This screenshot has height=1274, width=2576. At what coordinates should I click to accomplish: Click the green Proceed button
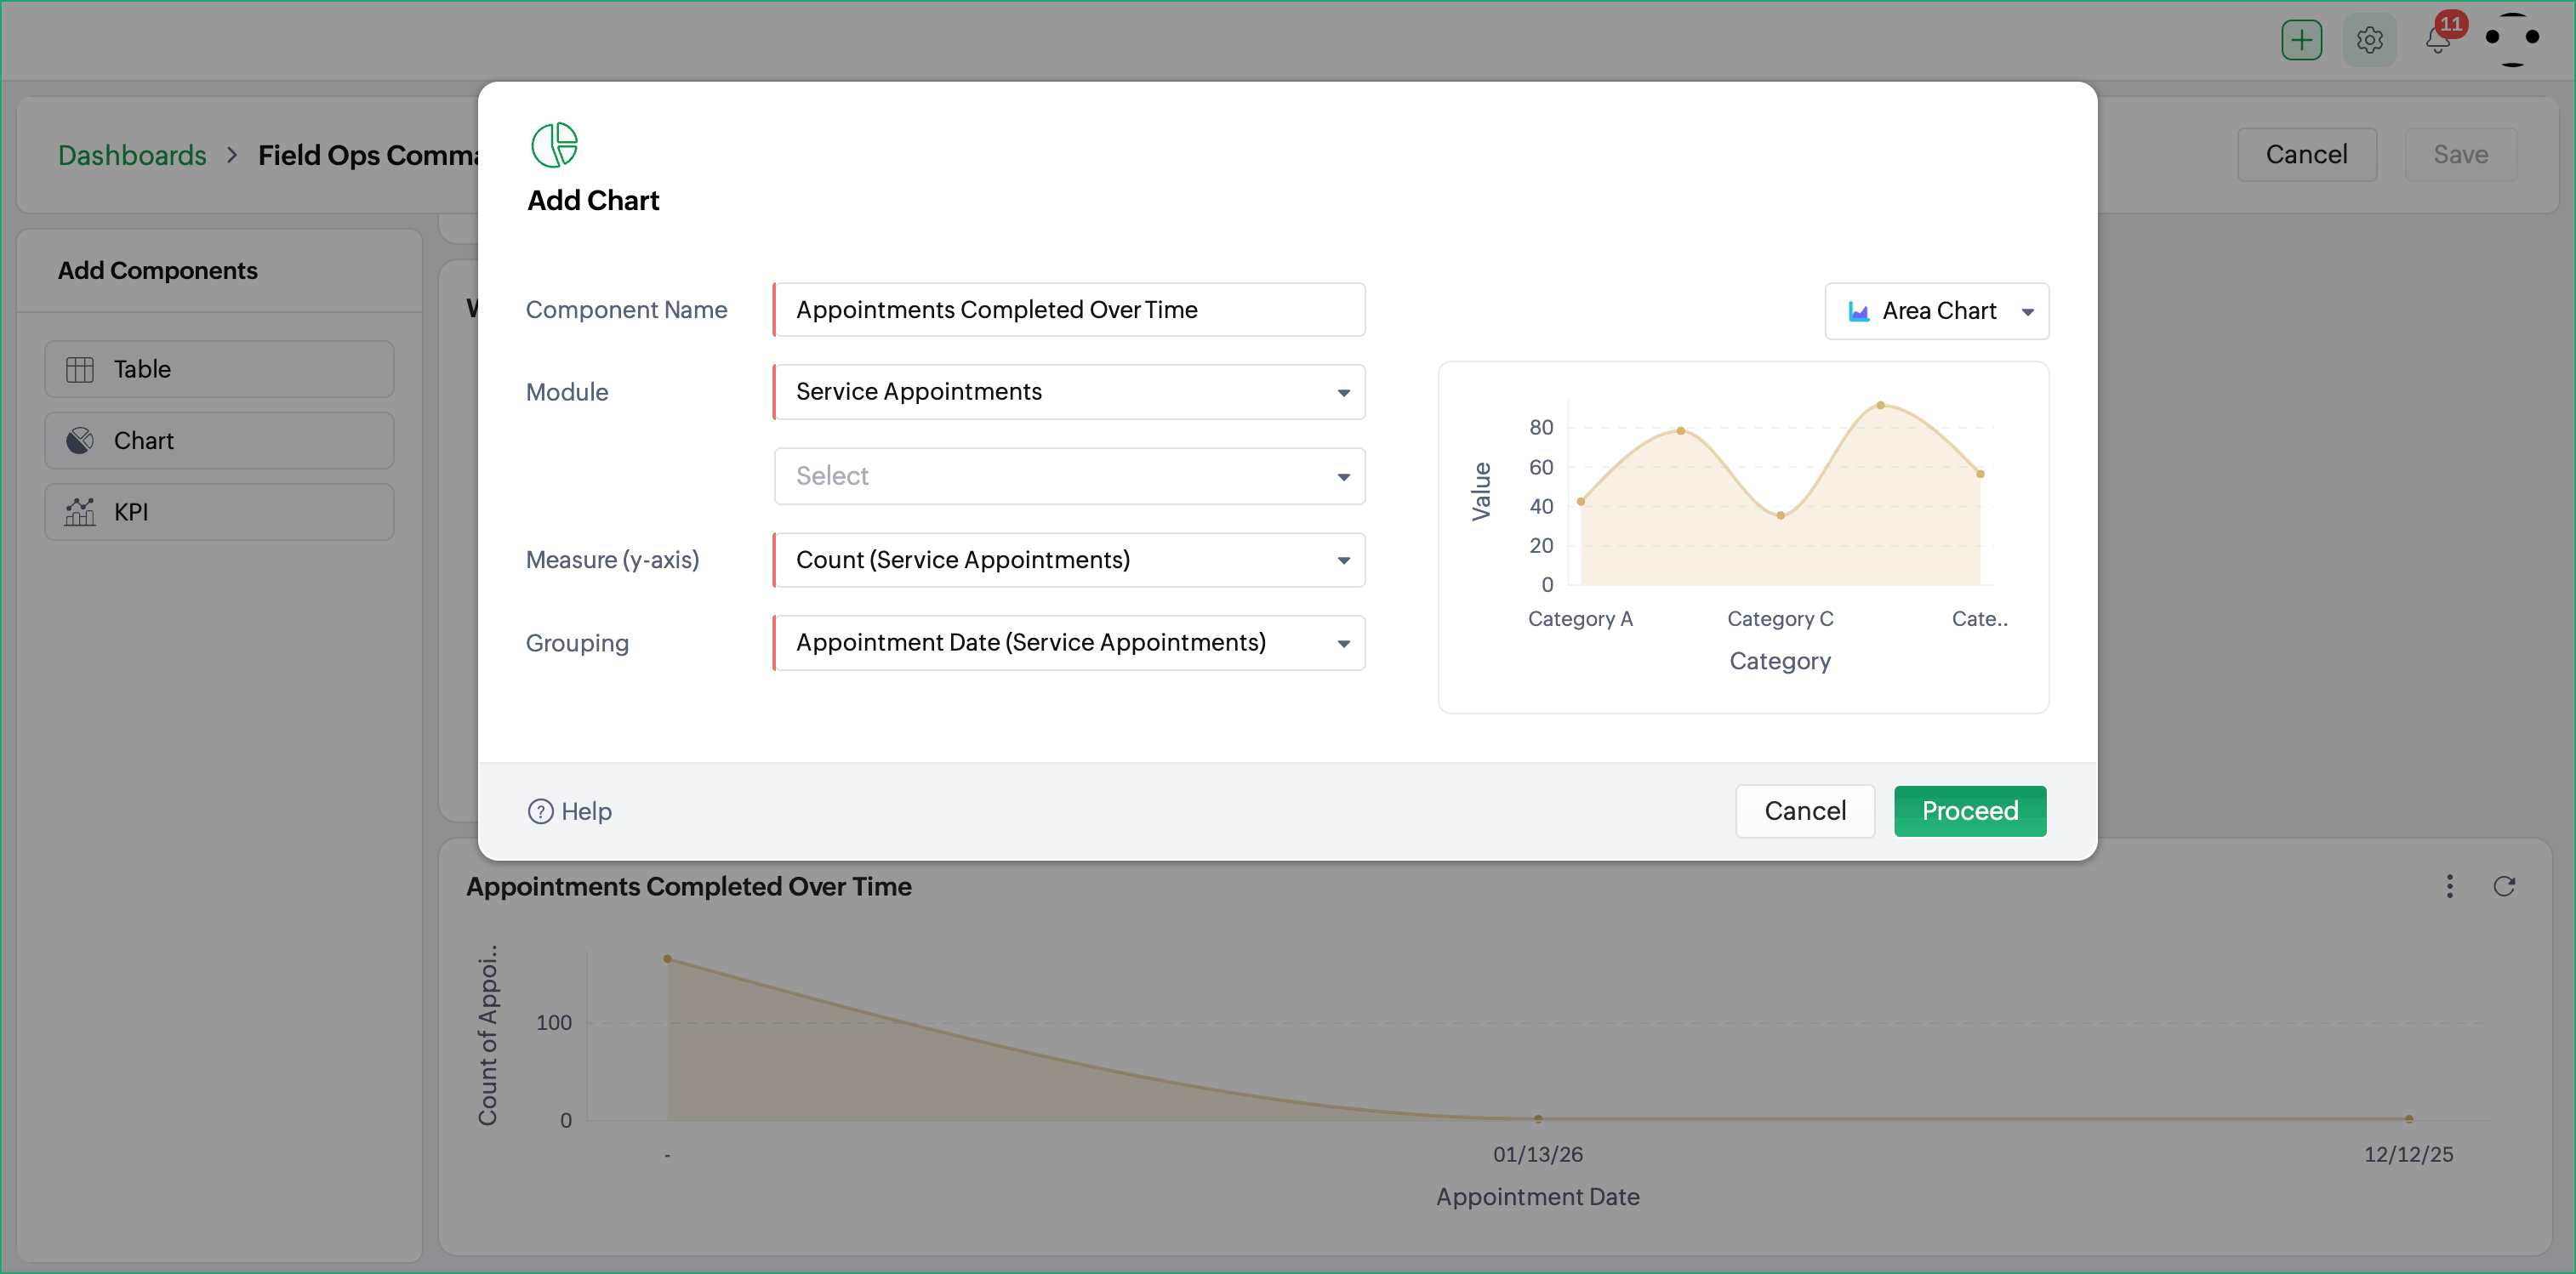point(1969,811)
